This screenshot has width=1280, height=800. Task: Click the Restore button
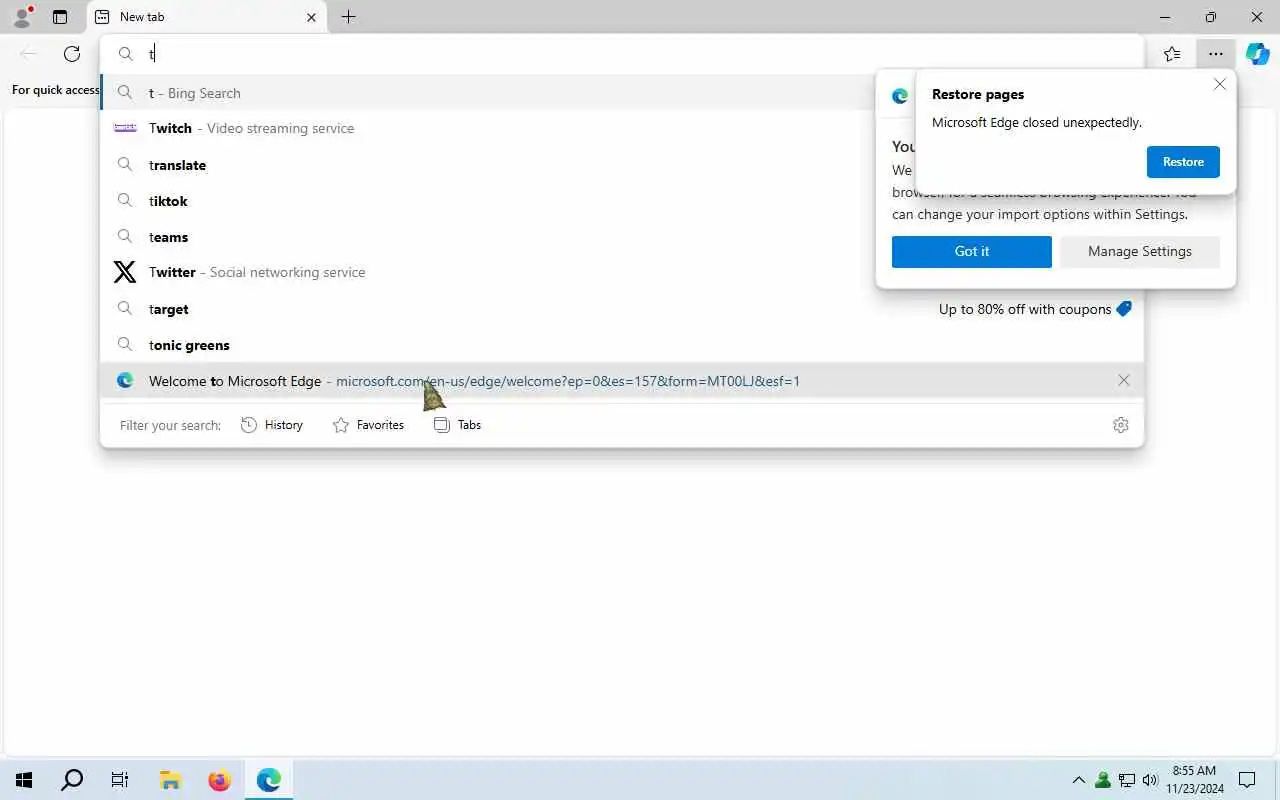[x=1183, y=162]
